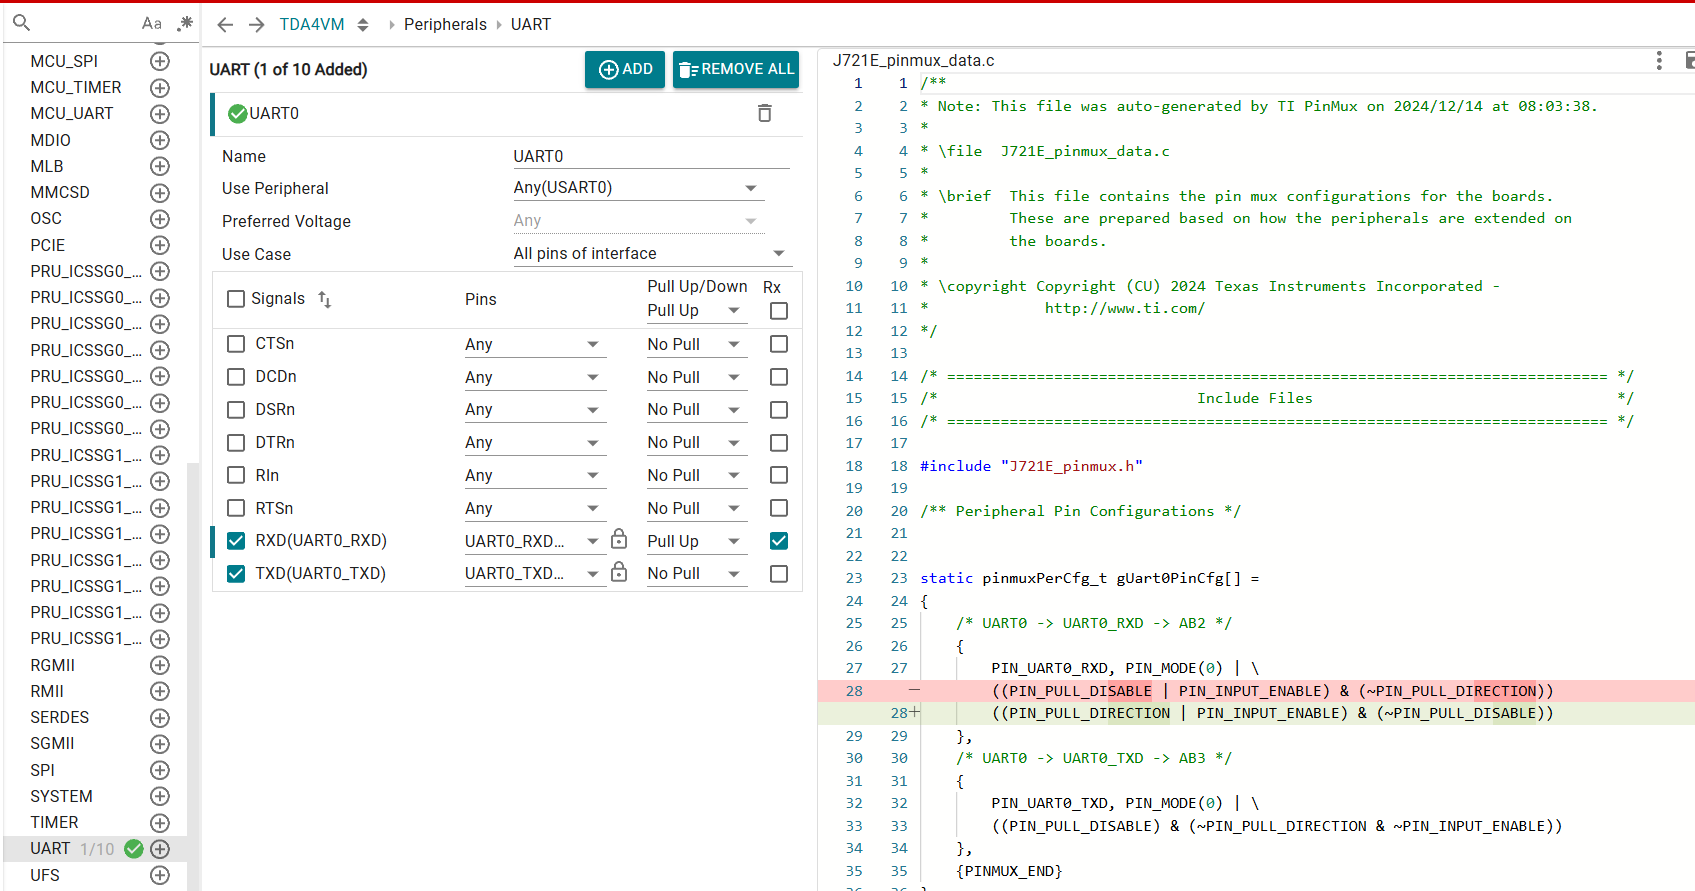1695x891 pixels.
Task: Click the REMOVE ALL button
Action: 736,69
